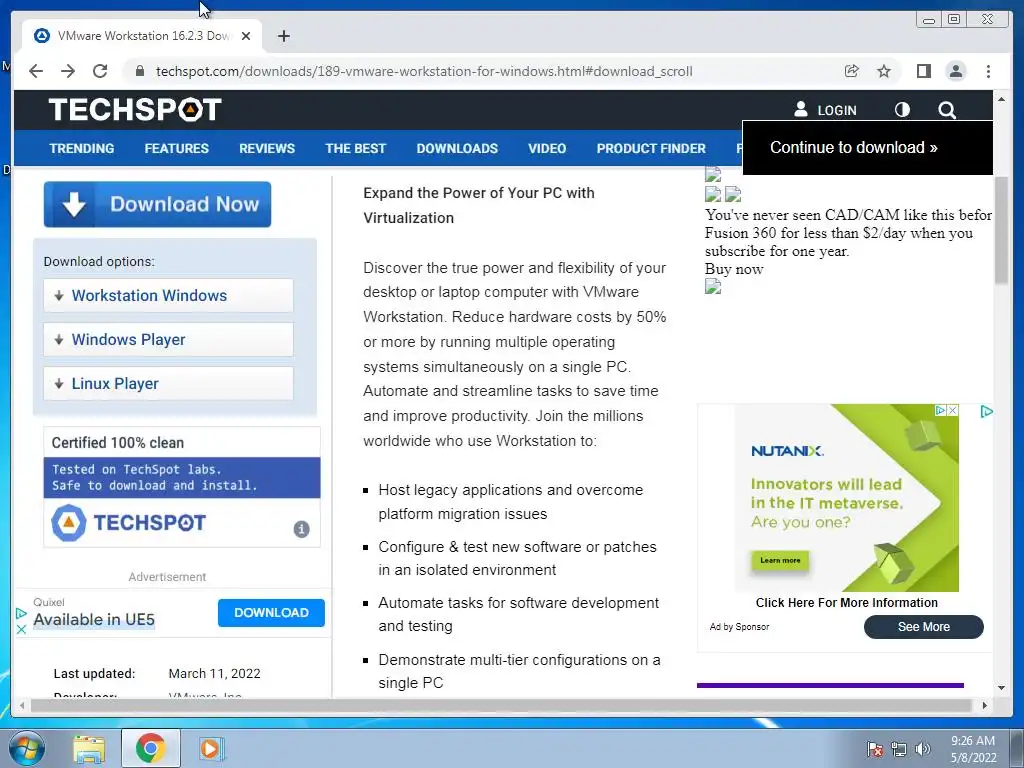This screenshot has width=1024, height=768.
Task: Open the LOGIN link
Action: coord(825,110)
